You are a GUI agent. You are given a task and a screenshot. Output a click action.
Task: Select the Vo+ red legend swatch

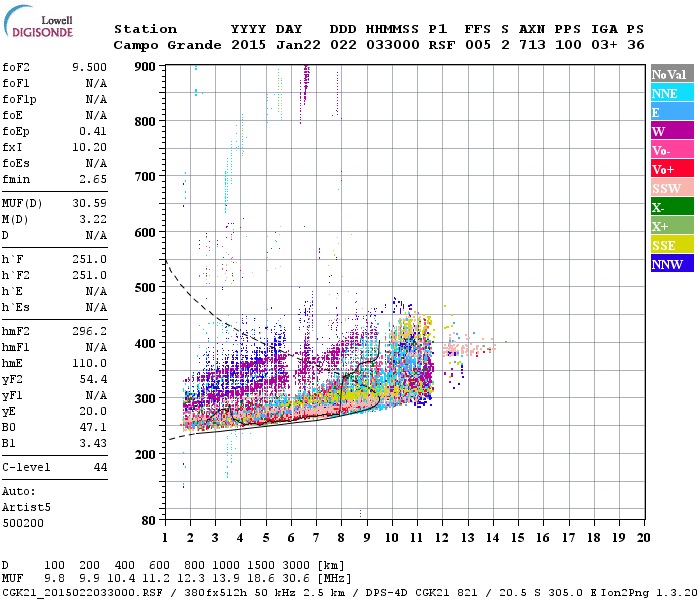(x=672, y=169)
